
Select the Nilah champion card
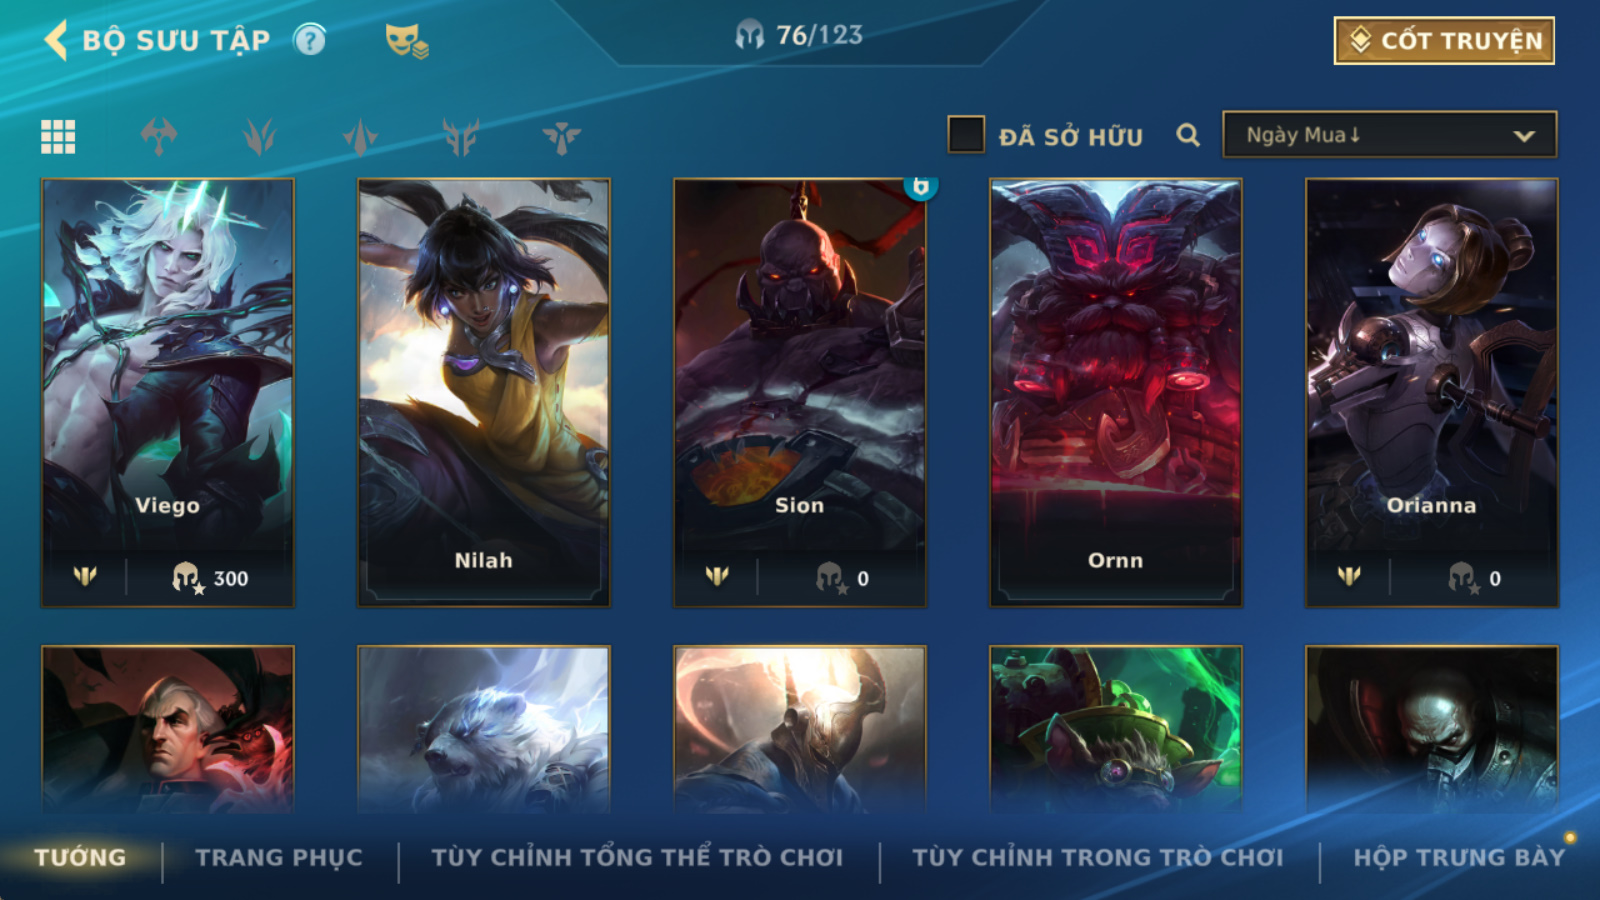(484, 393)
